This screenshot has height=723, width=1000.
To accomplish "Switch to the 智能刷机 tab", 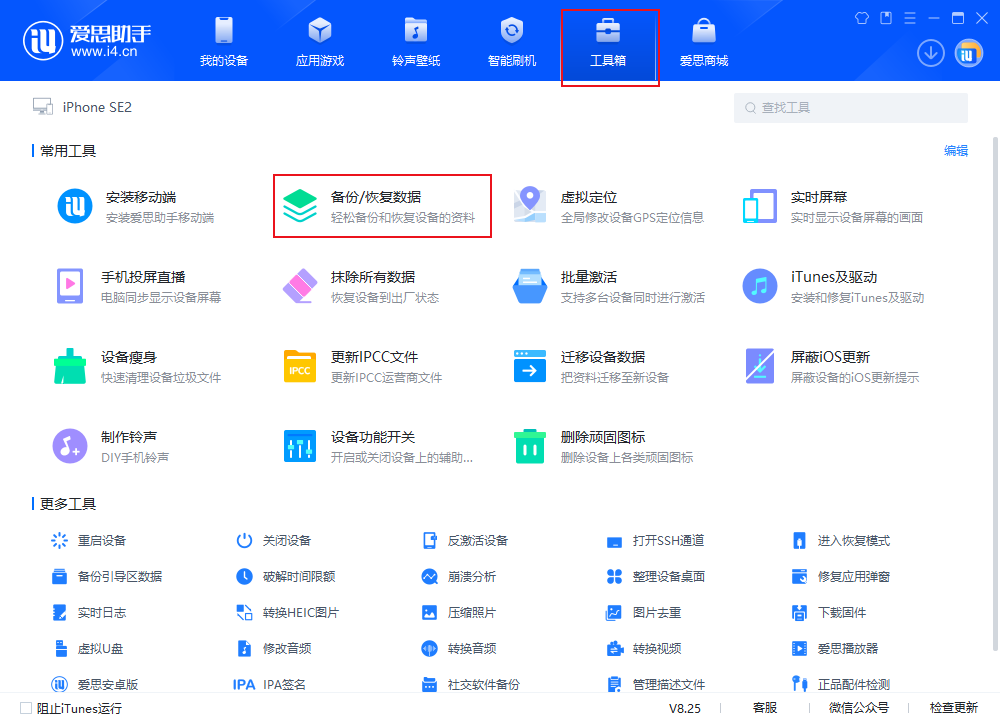I will click(511, 42).
